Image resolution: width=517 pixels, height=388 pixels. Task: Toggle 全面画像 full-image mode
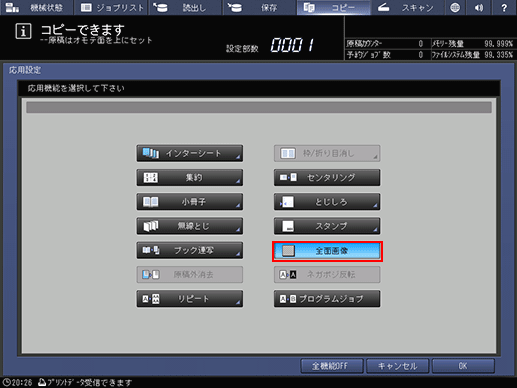pyautogui.click(x=327, y=251)
